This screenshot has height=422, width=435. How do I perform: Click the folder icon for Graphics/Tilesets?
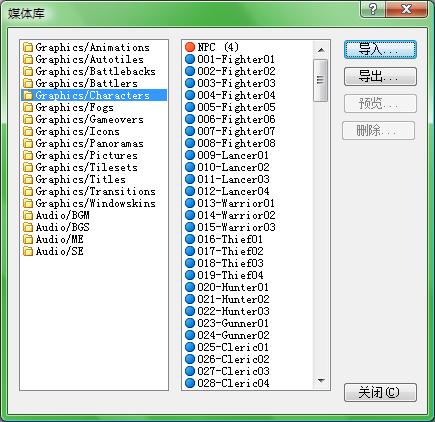(28, 167)
